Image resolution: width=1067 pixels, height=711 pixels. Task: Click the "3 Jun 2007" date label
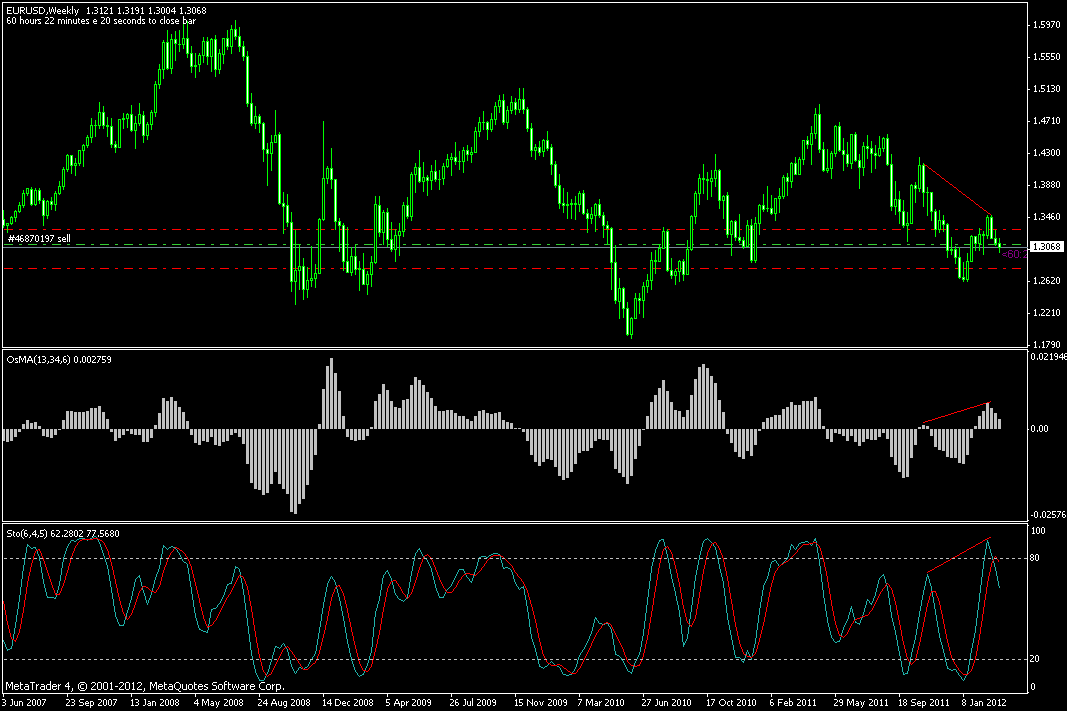pos(24,702)
